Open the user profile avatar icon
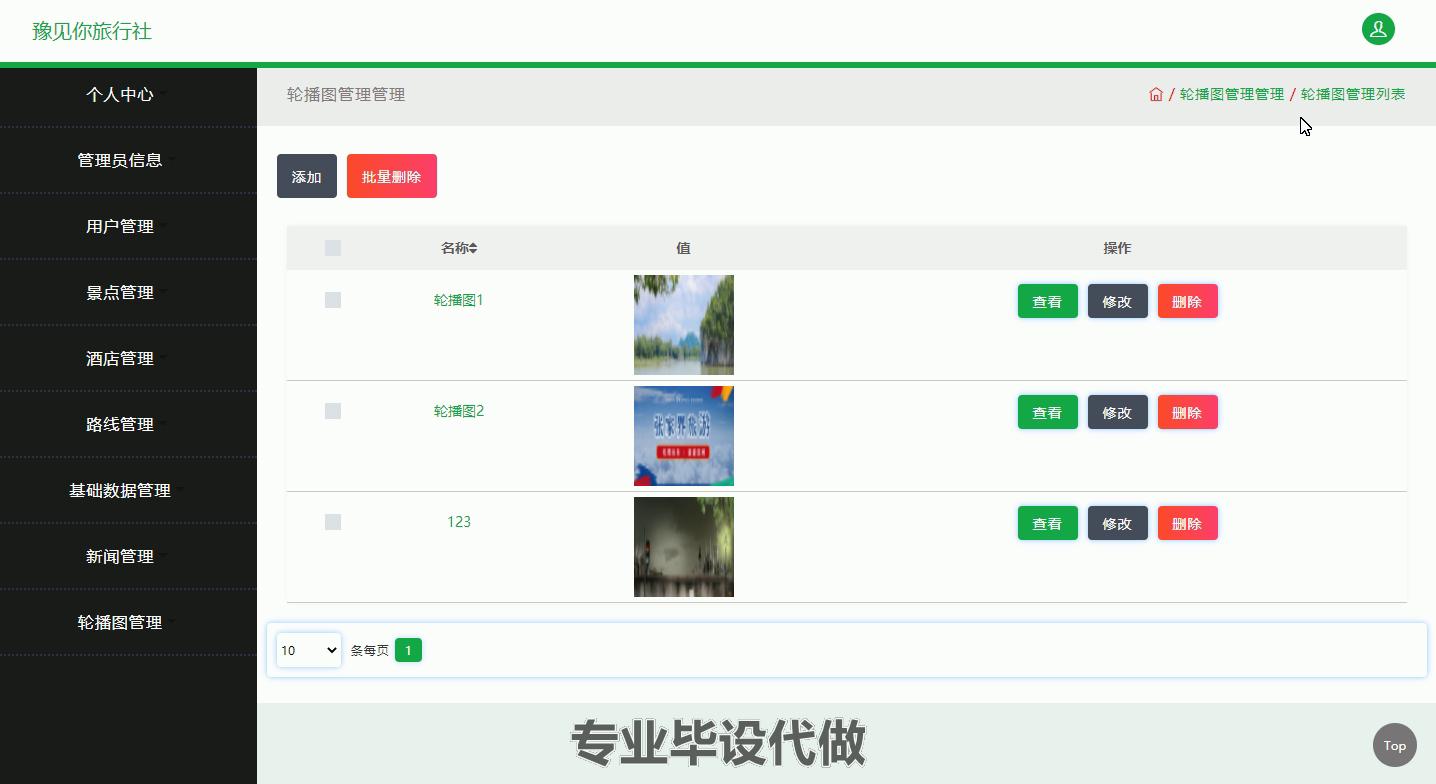The height and width of the screenshot is (784, 1436). click(x=1378, y=29)
